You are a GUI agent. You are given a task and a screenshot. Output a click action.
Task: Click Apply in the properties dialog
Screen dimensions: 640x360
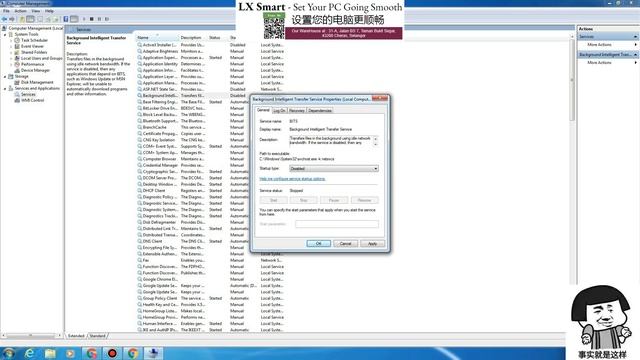373,244
